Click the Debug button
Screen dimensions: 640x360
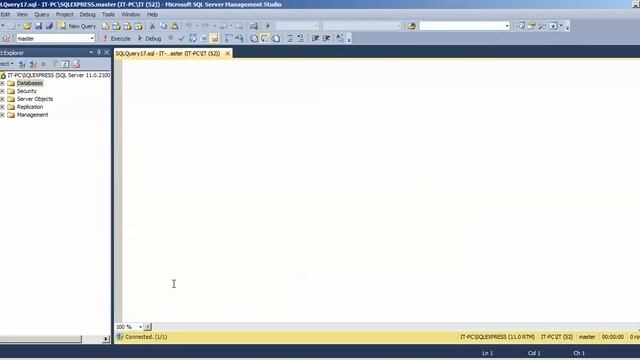149,38
